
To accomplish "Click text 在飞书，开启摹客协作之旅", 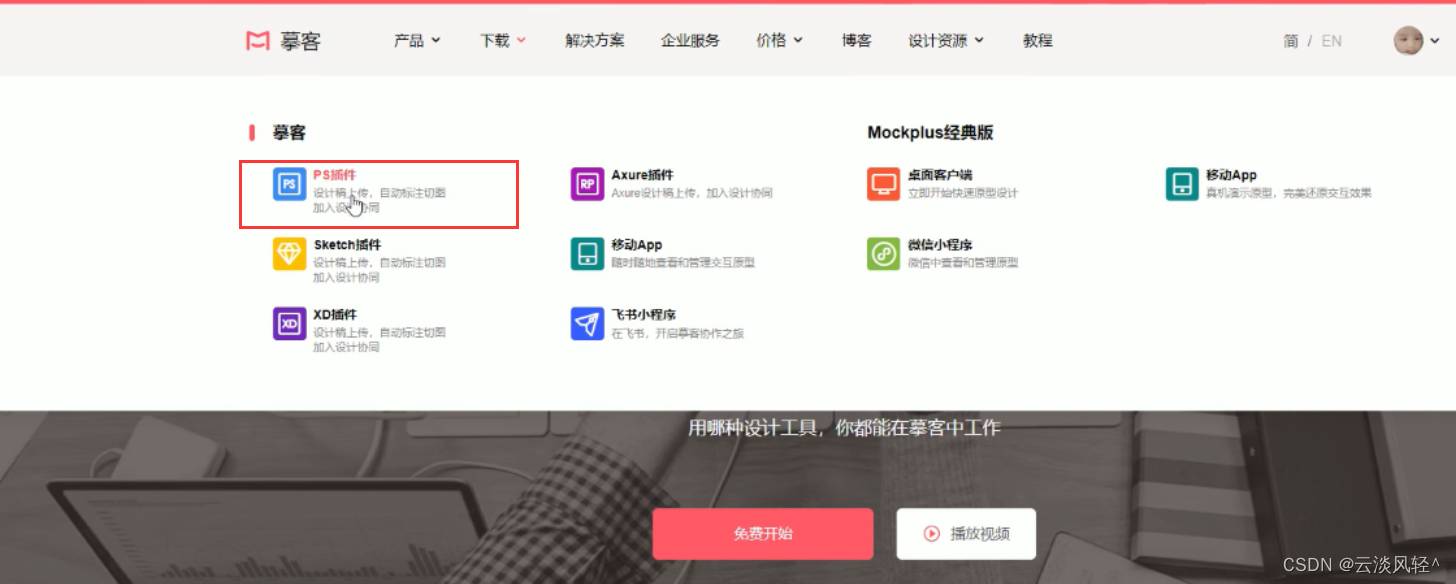I will pos(677,333).
